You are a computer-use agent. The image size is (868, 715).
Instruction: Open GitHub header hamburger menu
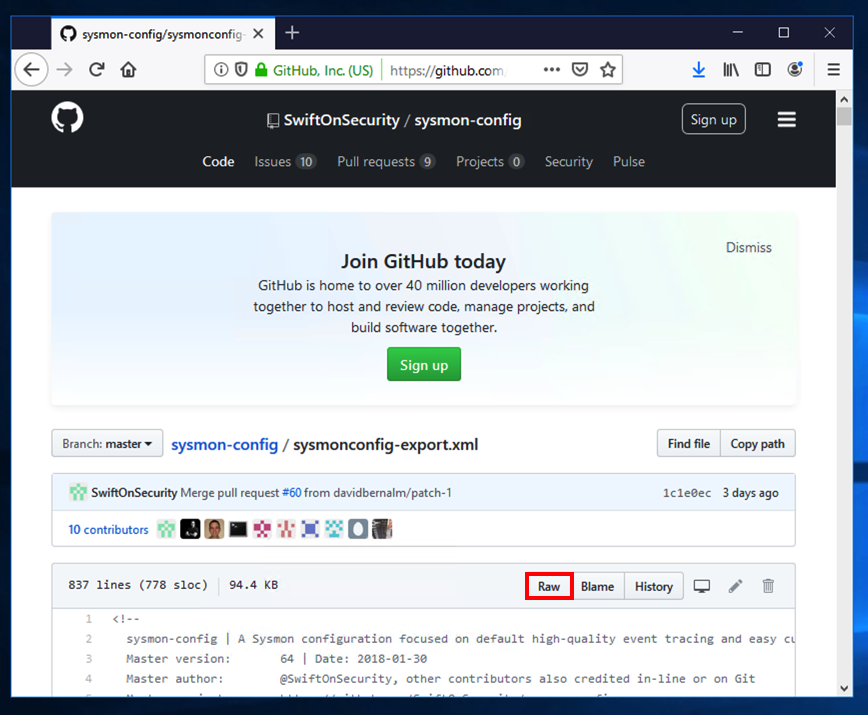click(x=787, y=120)
